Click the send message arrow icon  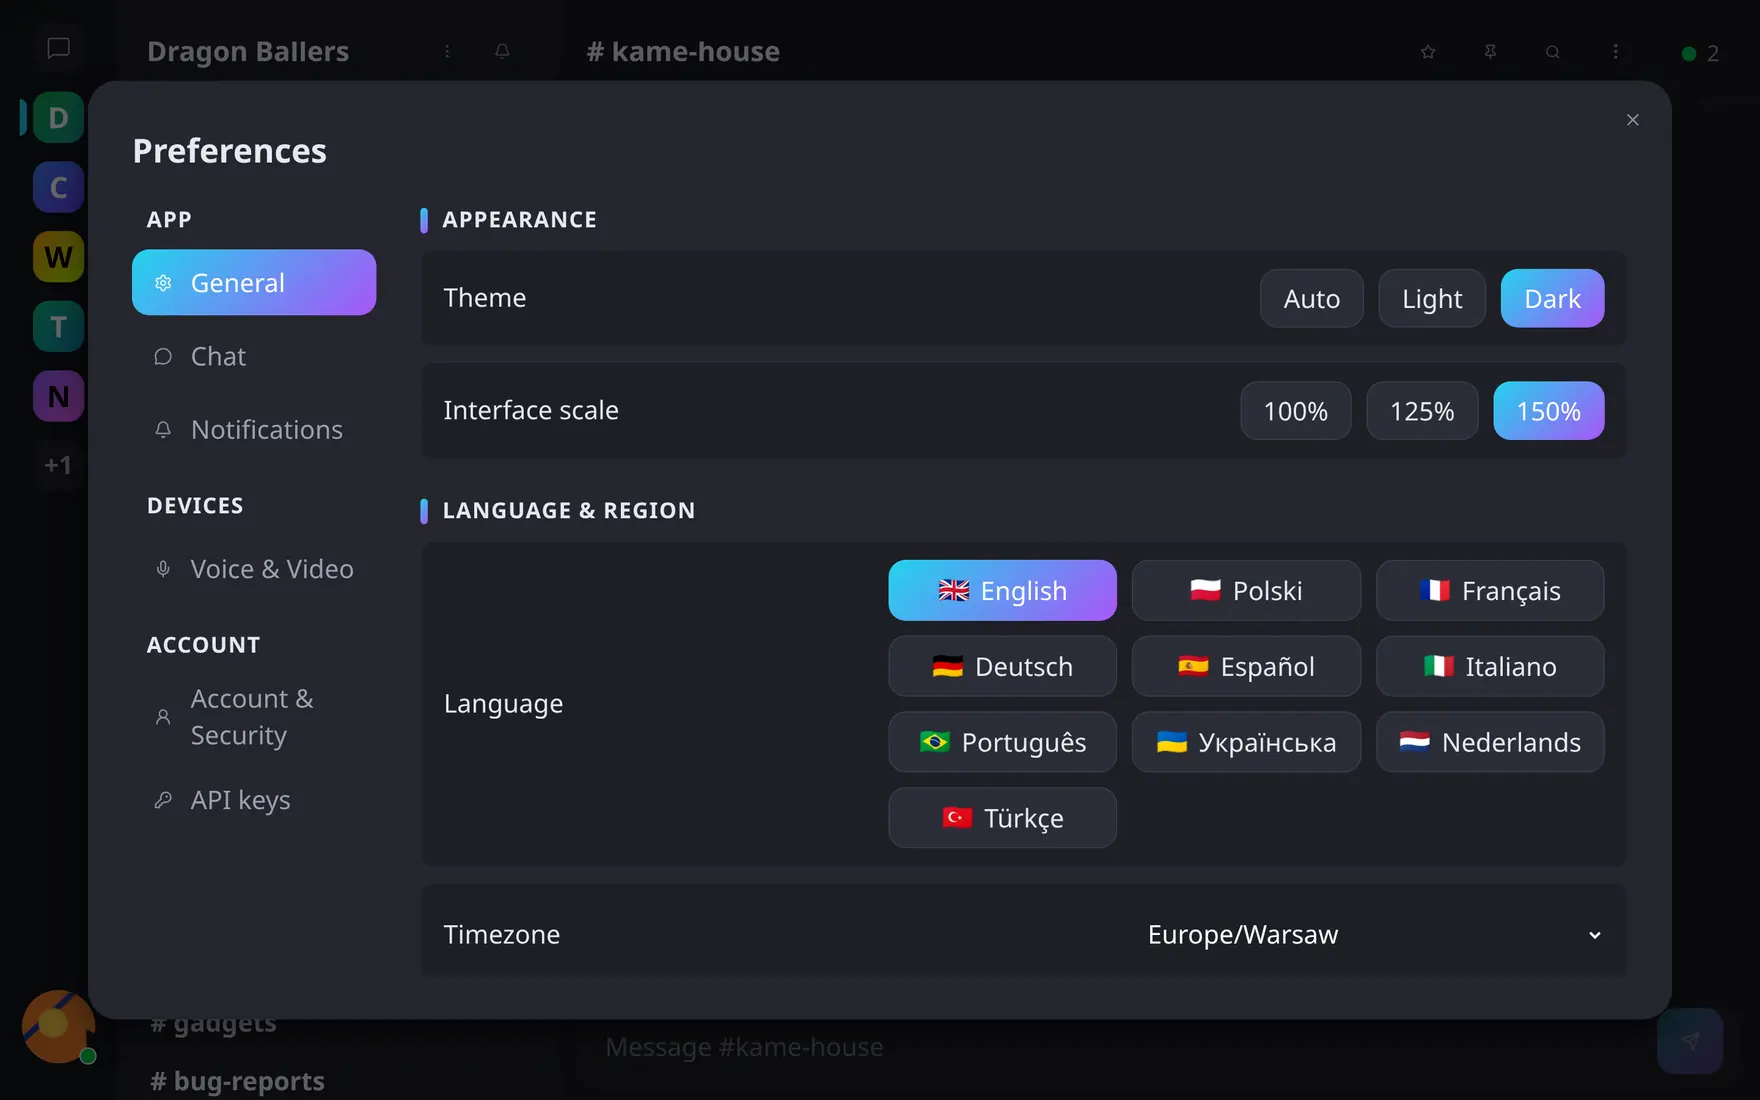point(1690,1041)
